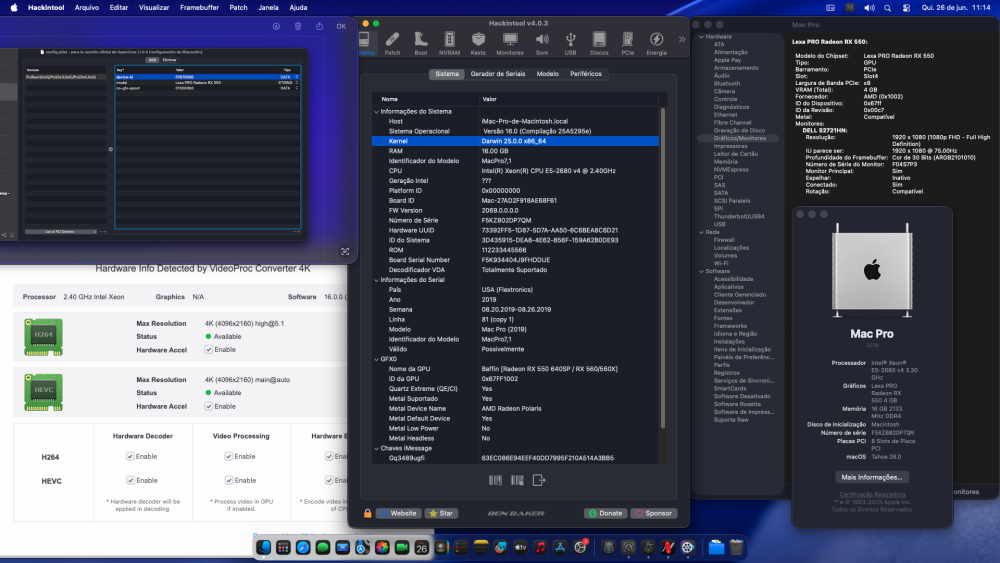Toggle HEVC Hardware Decoder Enable checkbox

point(130,480)
